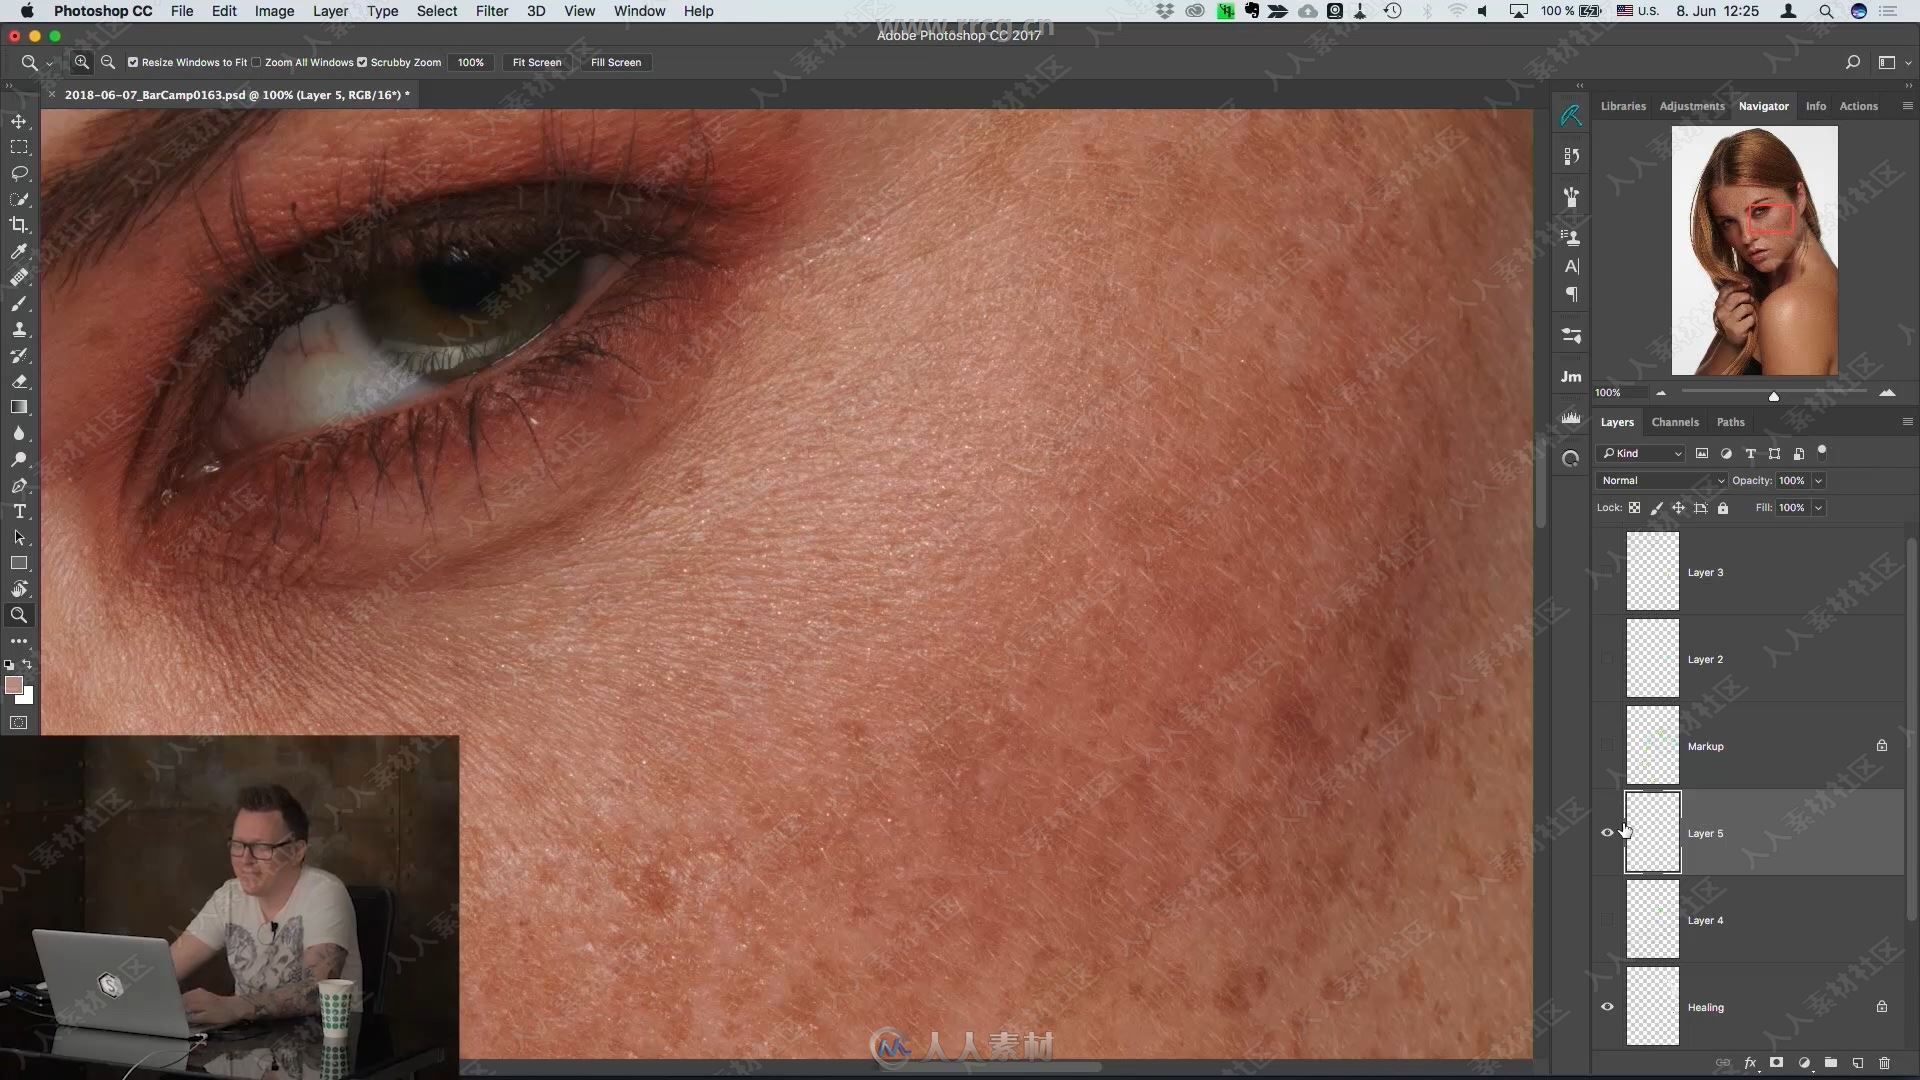1920x1080 pixels.
Task: Create a new layer group
Action: (x=1831, y=1063)
